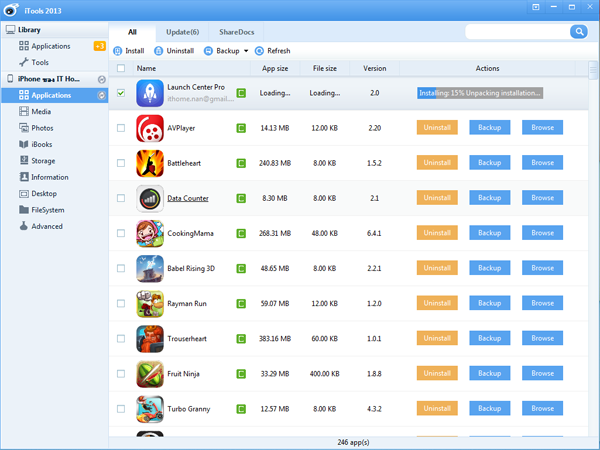Switch to the Update(6) tab
The height and width of the screenshot is (450, 600).
(182, 32)
